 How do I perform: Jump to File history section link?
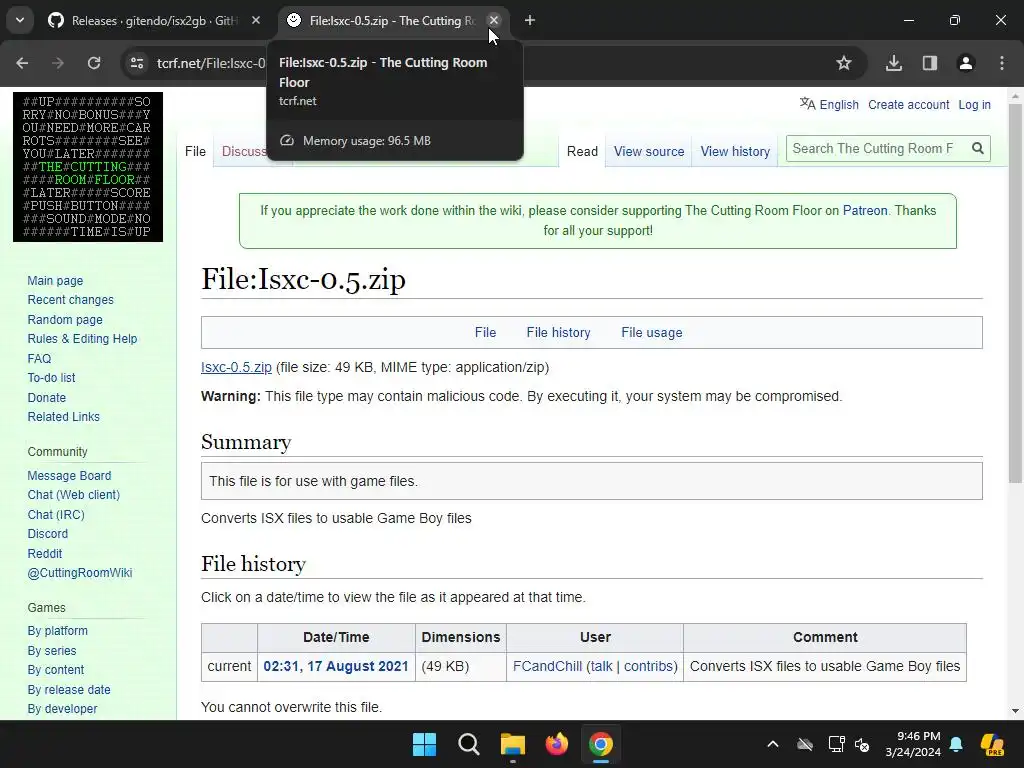pyautogui.click(x=558, y=332)
